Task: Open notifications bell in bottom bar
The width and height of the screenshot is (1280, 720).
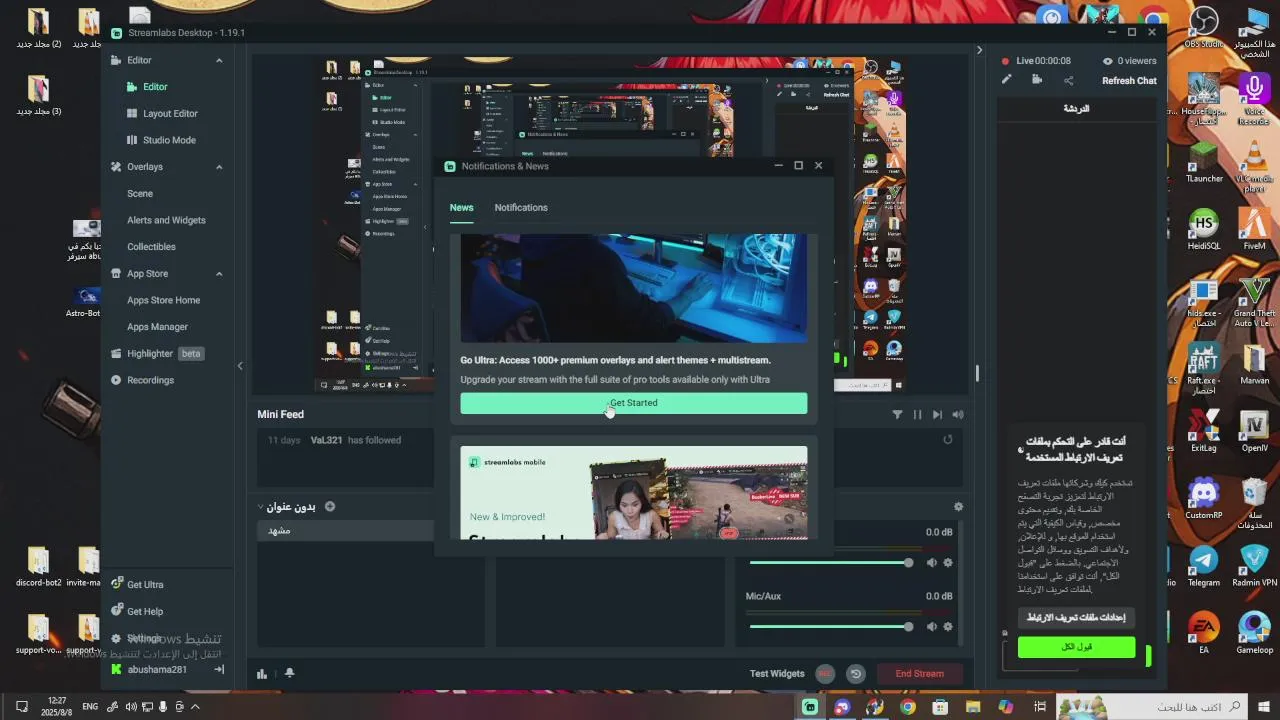Action: pos(289,674)
